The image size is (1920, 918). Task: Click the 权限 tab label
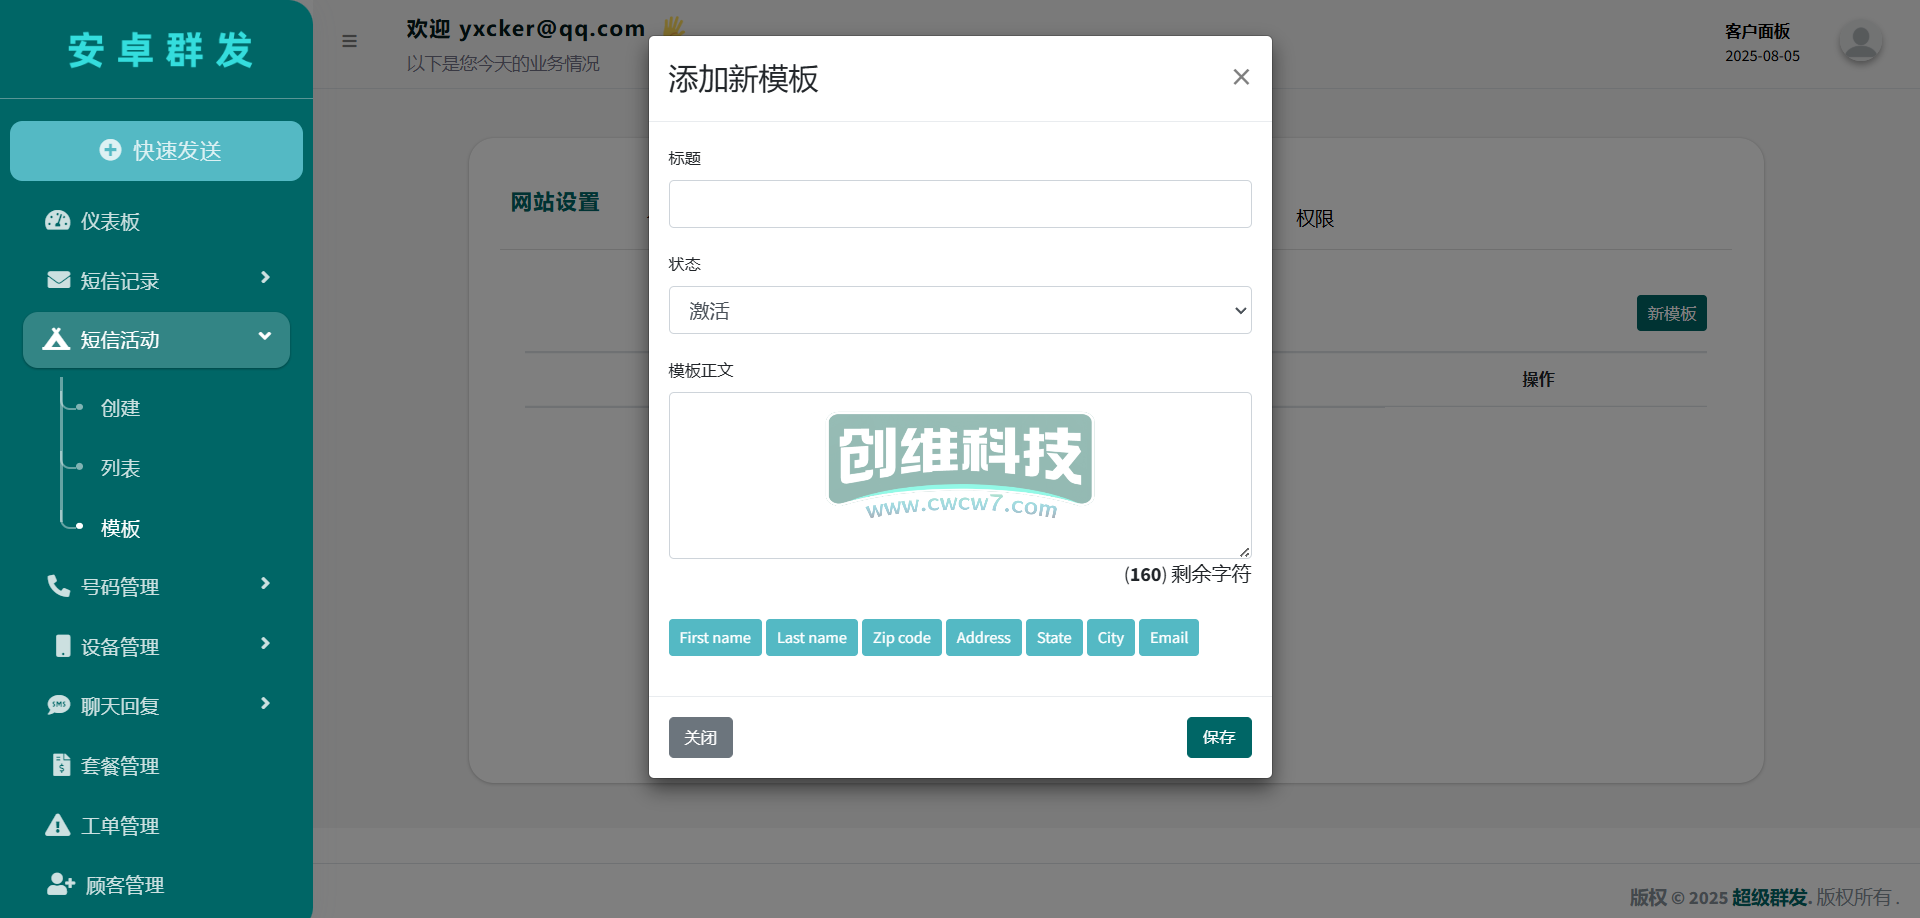pos(1315,218)
